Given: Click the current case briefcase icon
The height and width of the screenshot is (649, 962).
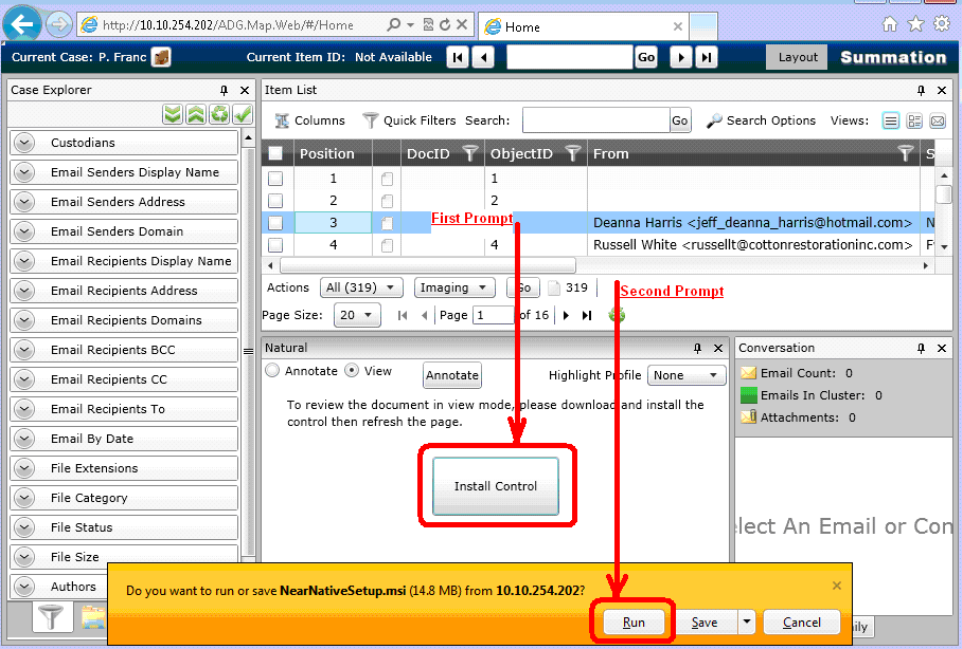Looking at the screenshot, I should (161, 57).
